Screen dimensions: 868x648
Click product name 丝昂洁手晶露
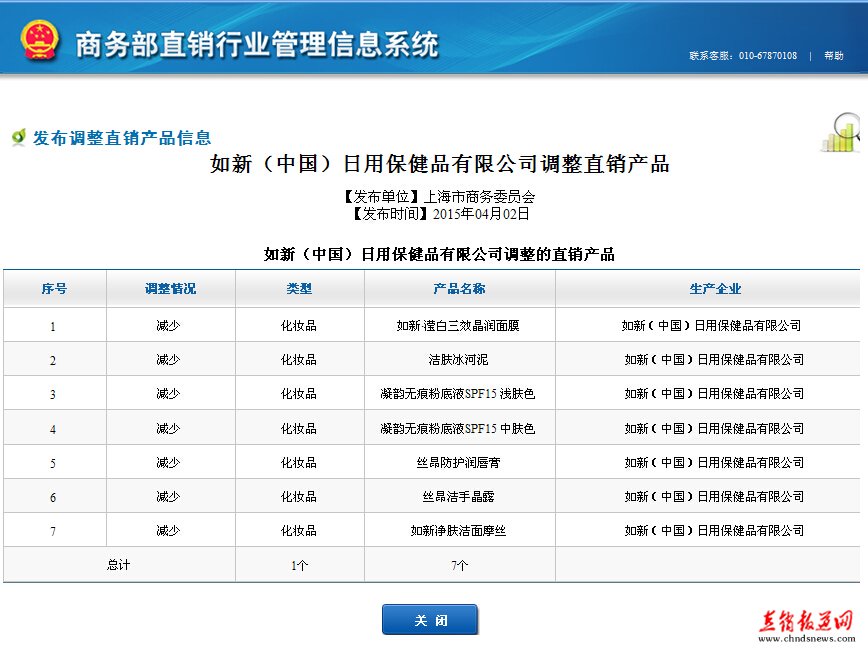pyautogui.click(x=458, y=496)
